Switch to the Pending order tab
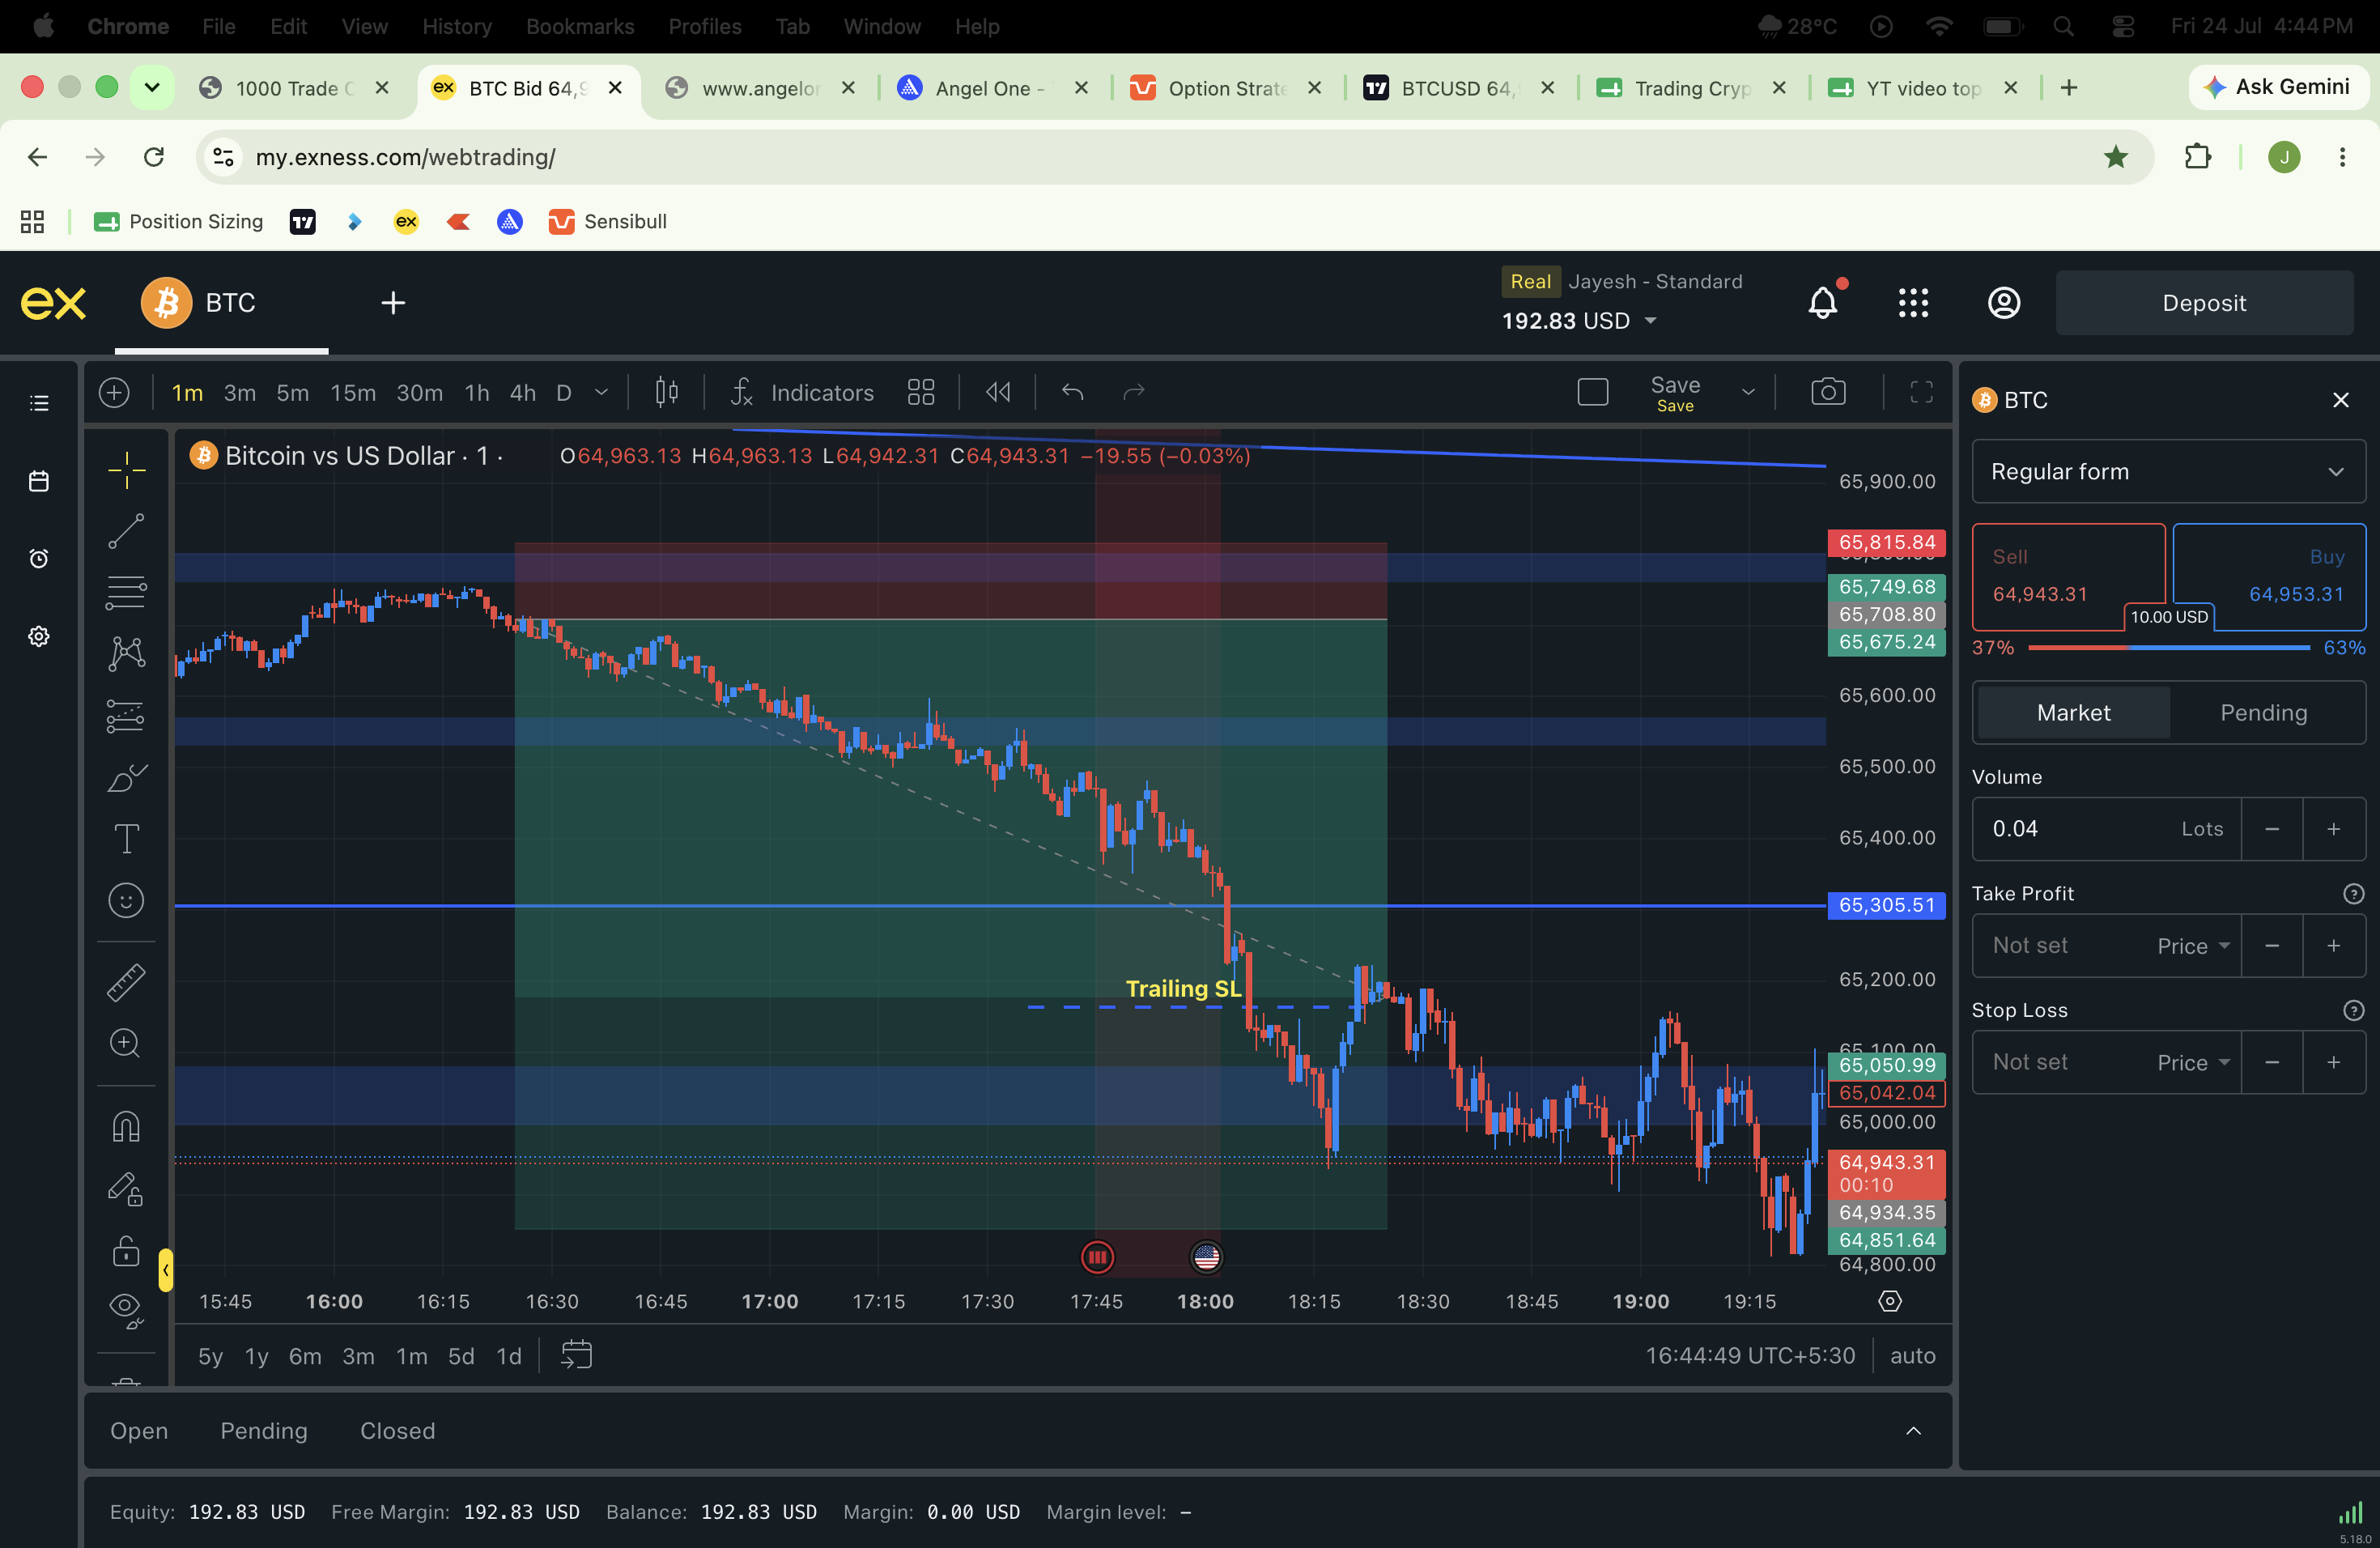 tap(2263, 713)
